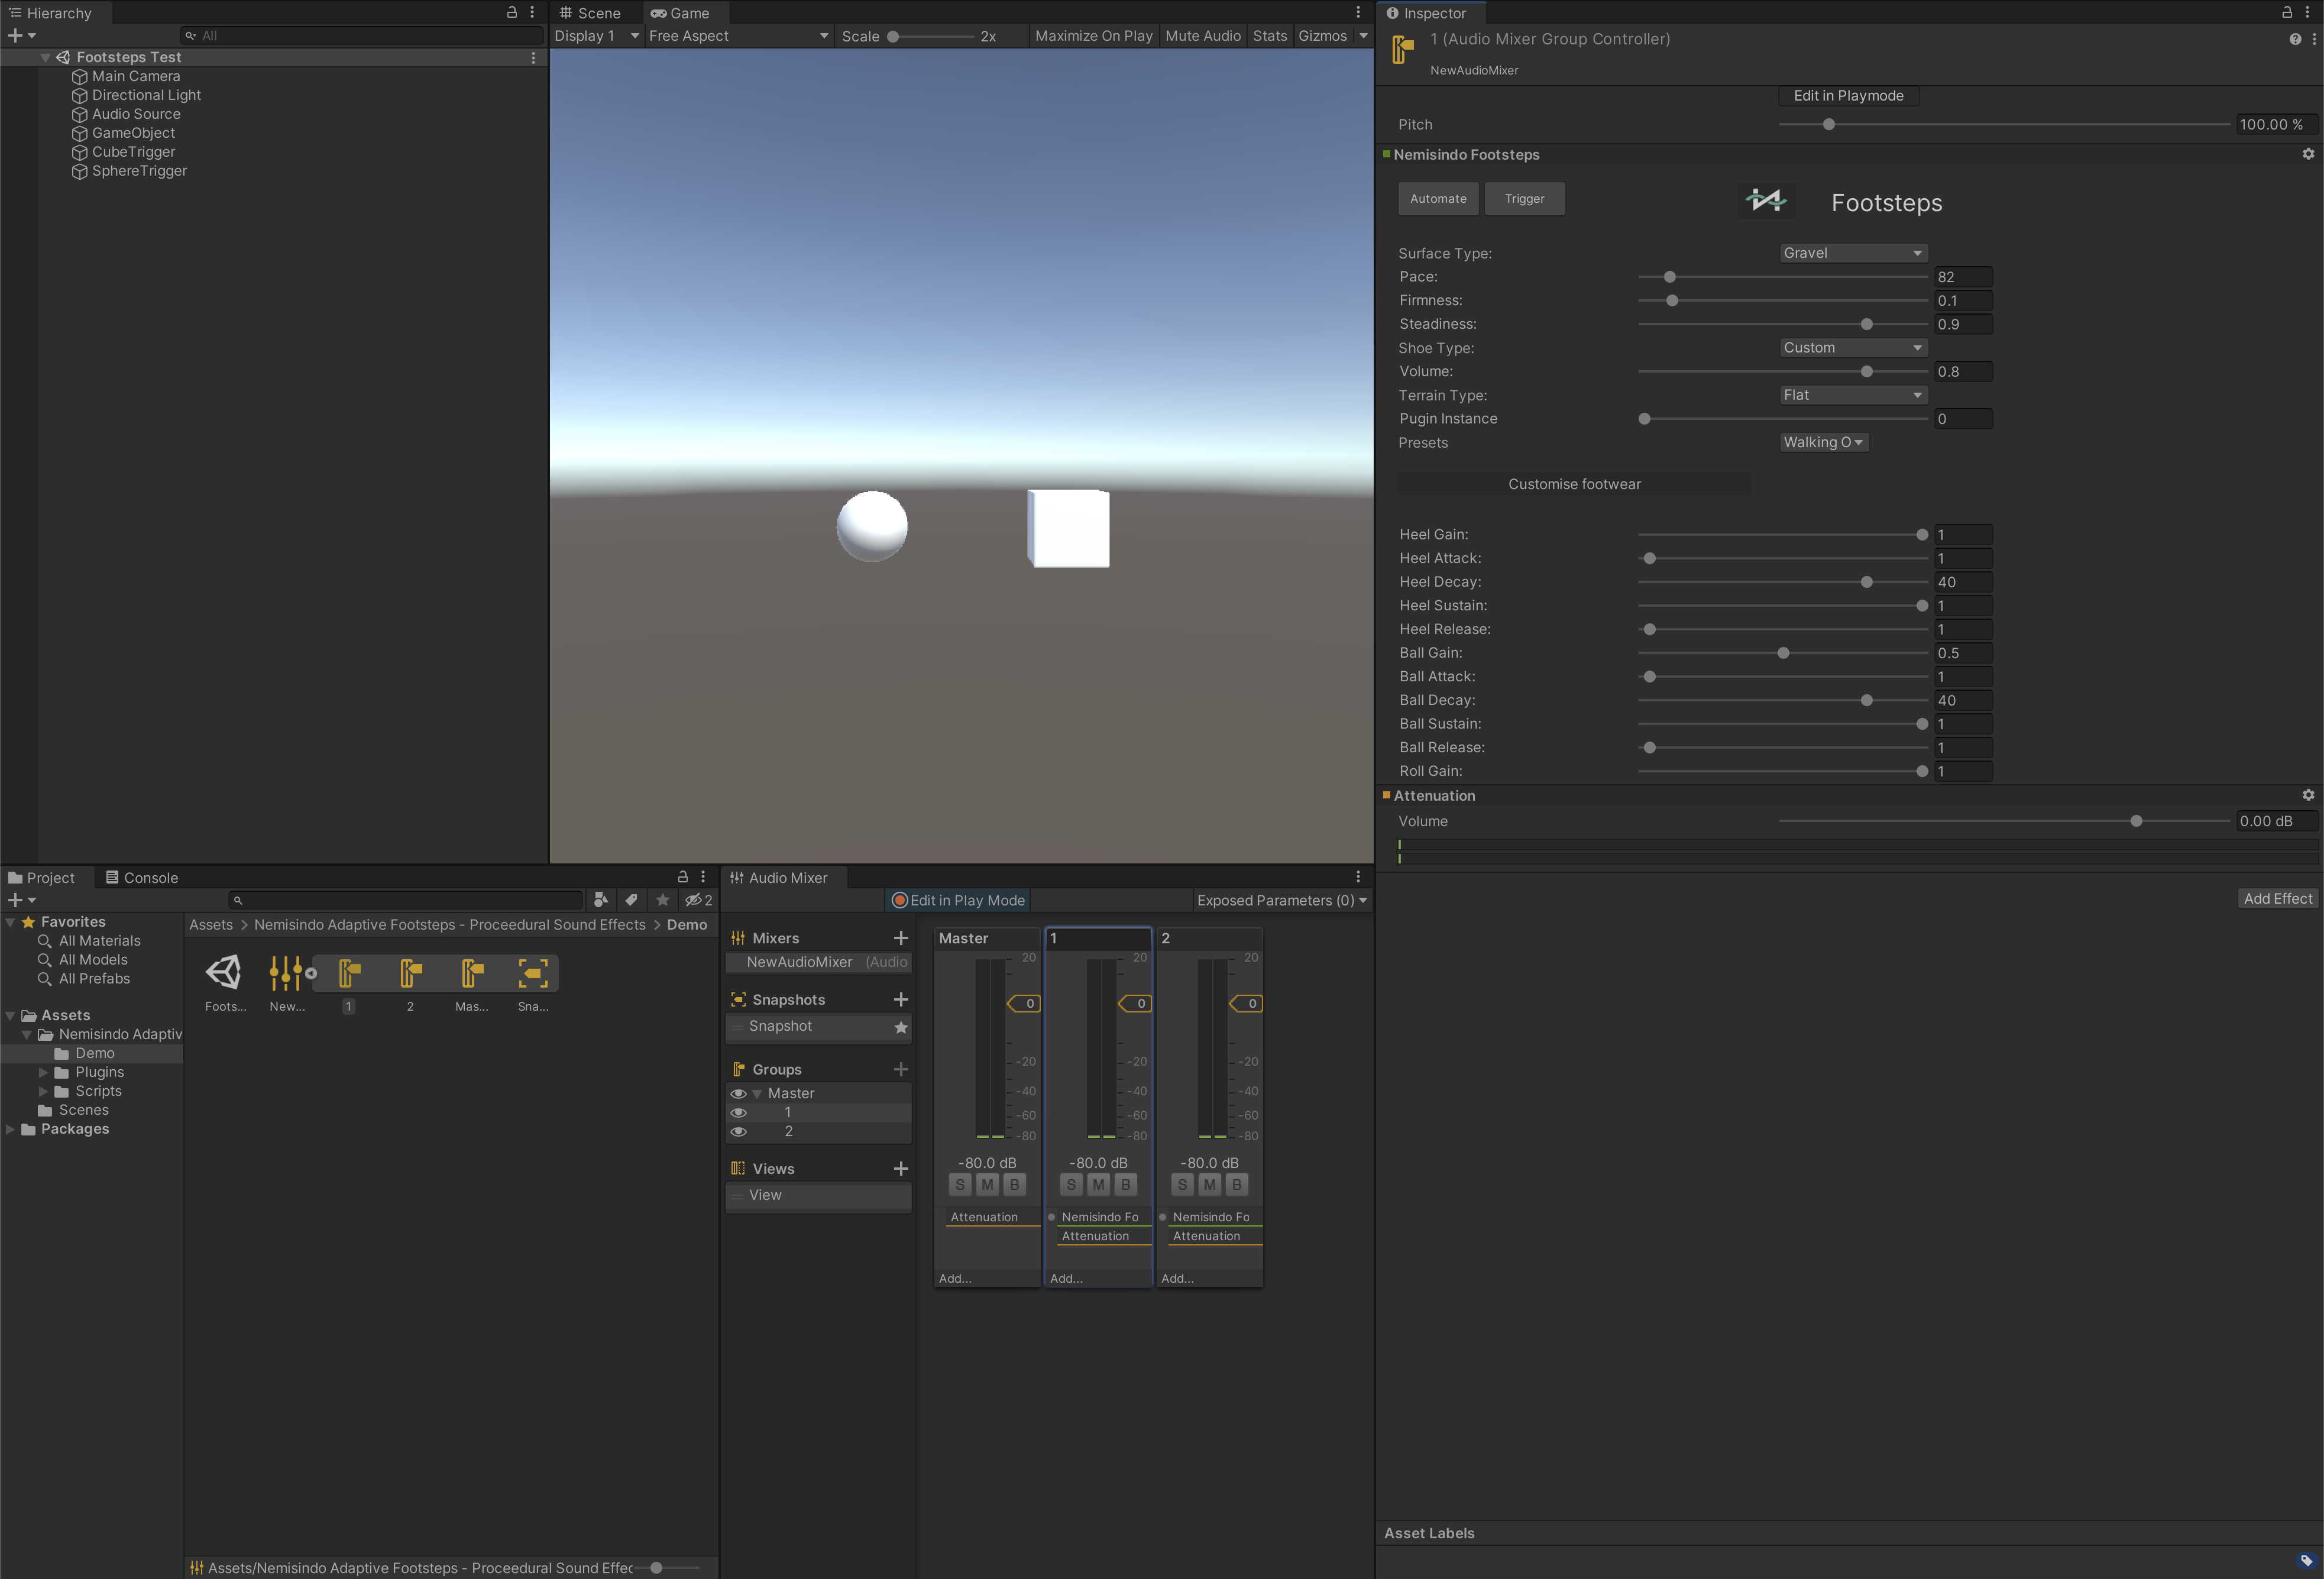The width and height of the screenshot is (2324, 1579).
Task: Add a new mixer with plus icon
Action: click(x=901, y=938)
